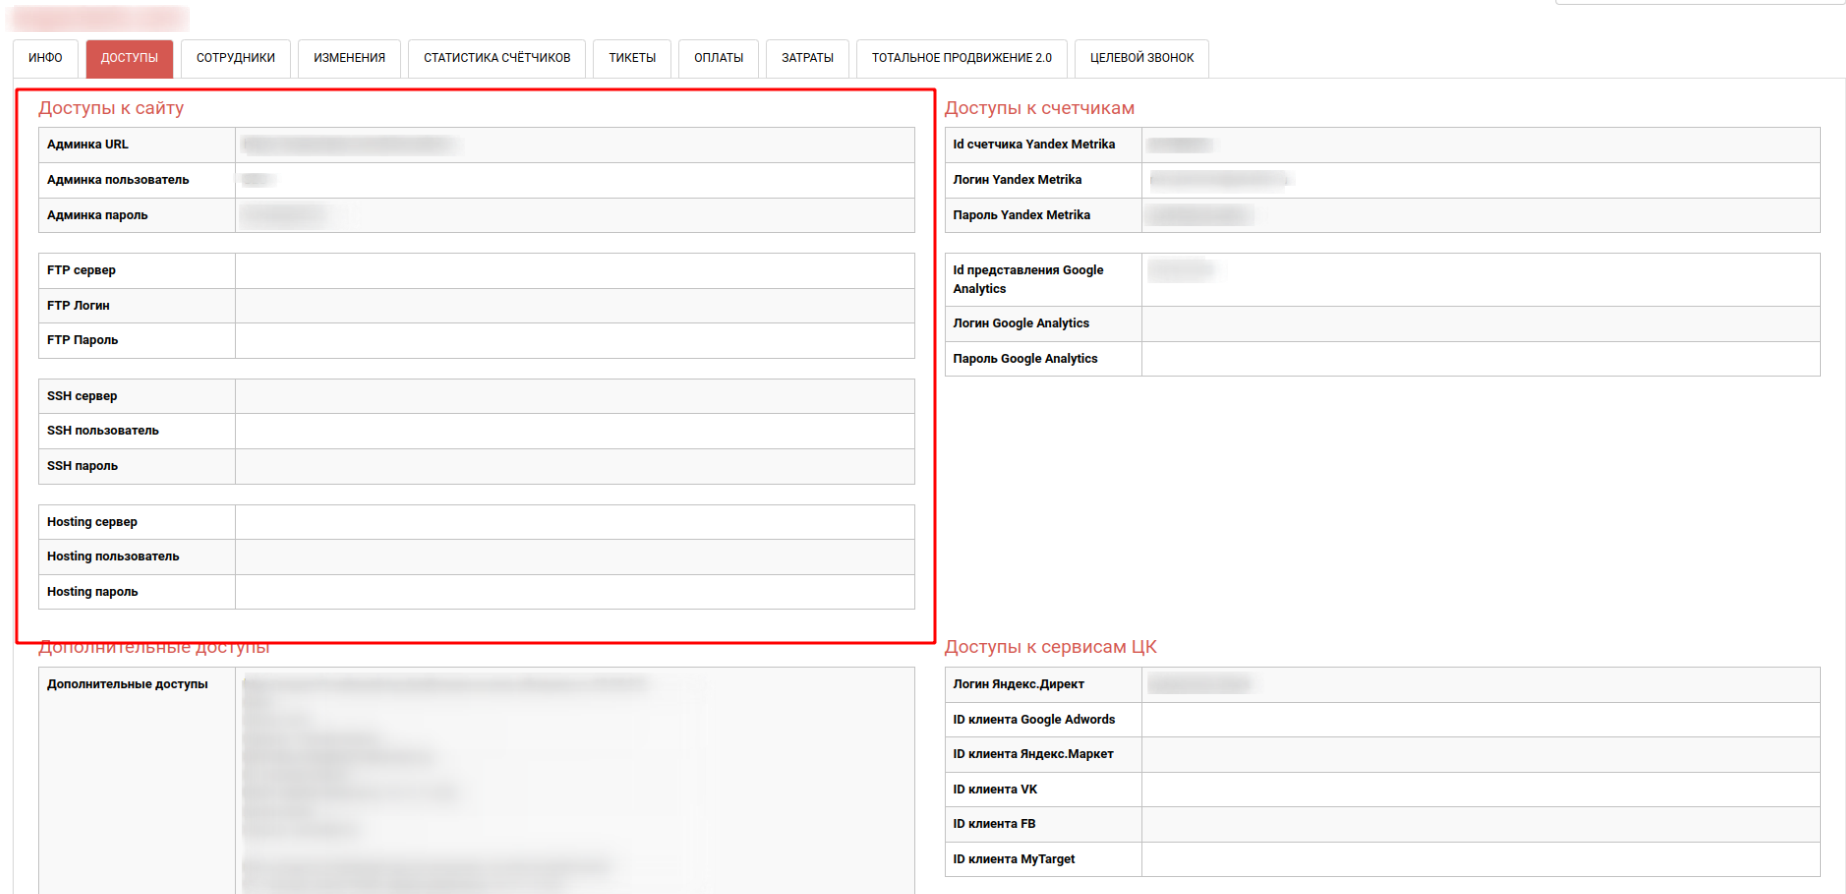Go to СТАТИСТИКА СЧЁТЧИКОВ tab
1846x894 pixels.
point(497,58)
